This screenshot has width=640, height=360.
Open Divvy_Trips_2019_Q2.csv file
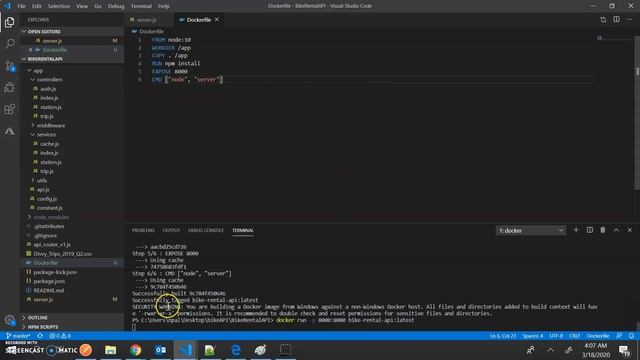[x=62, y=254]
